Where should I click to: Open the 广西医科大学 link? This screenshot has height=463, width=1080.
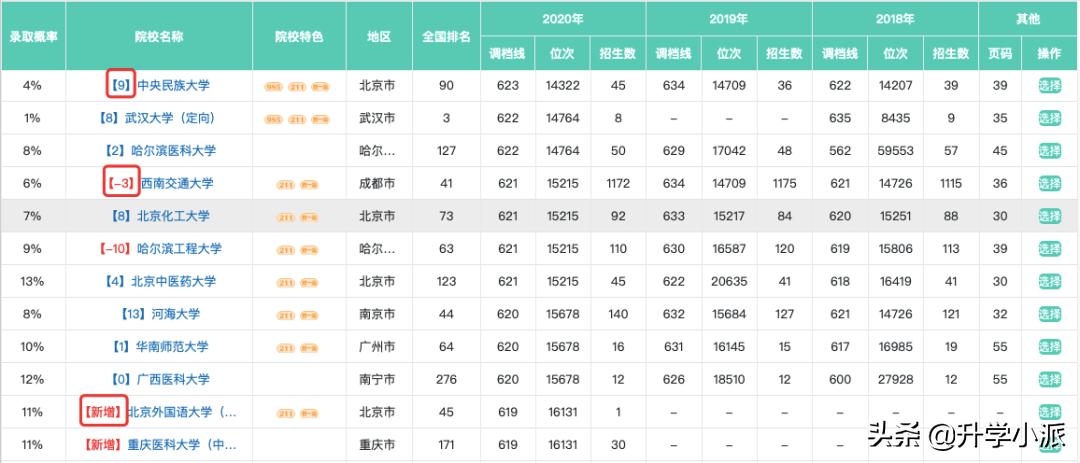click(174, 379)
